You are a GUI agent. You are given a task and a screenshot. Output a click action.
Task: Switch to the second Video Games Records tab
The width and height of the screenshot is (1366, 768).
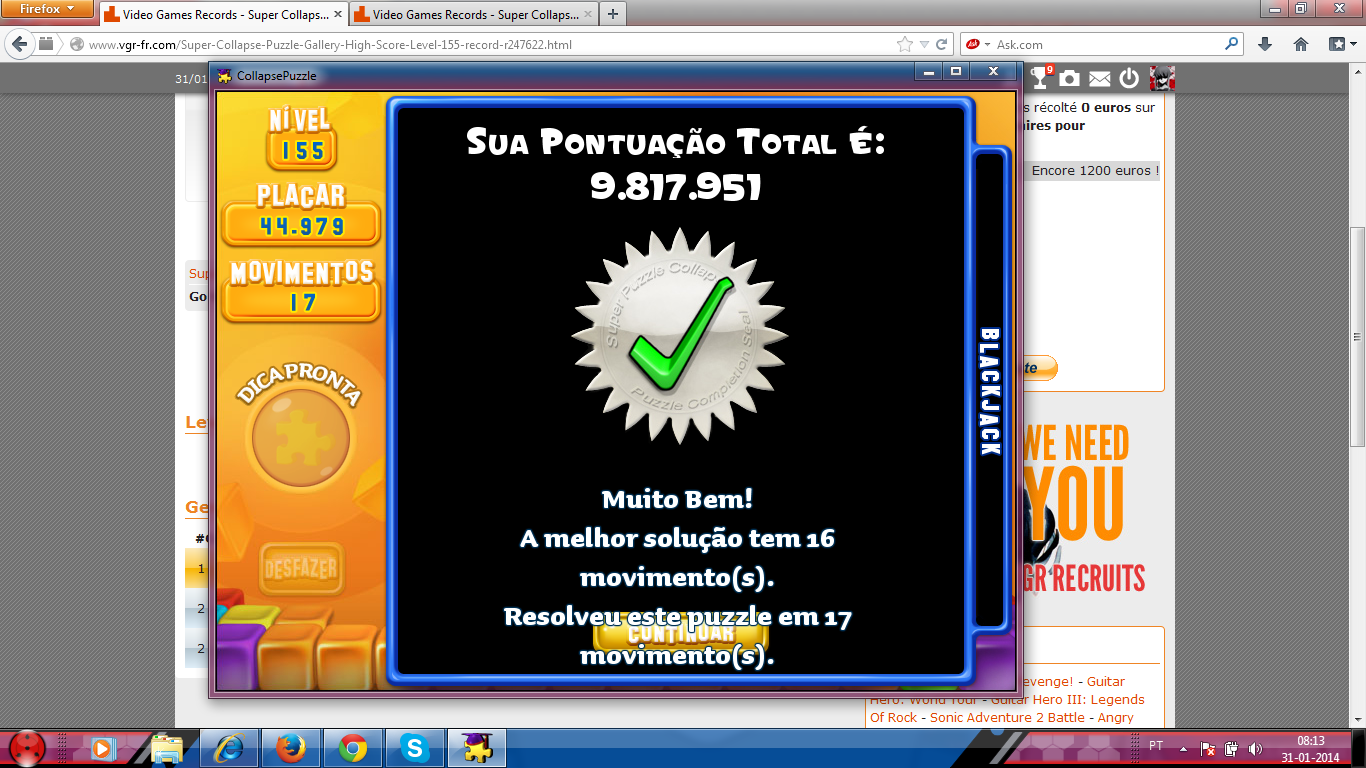click(472, 15)
